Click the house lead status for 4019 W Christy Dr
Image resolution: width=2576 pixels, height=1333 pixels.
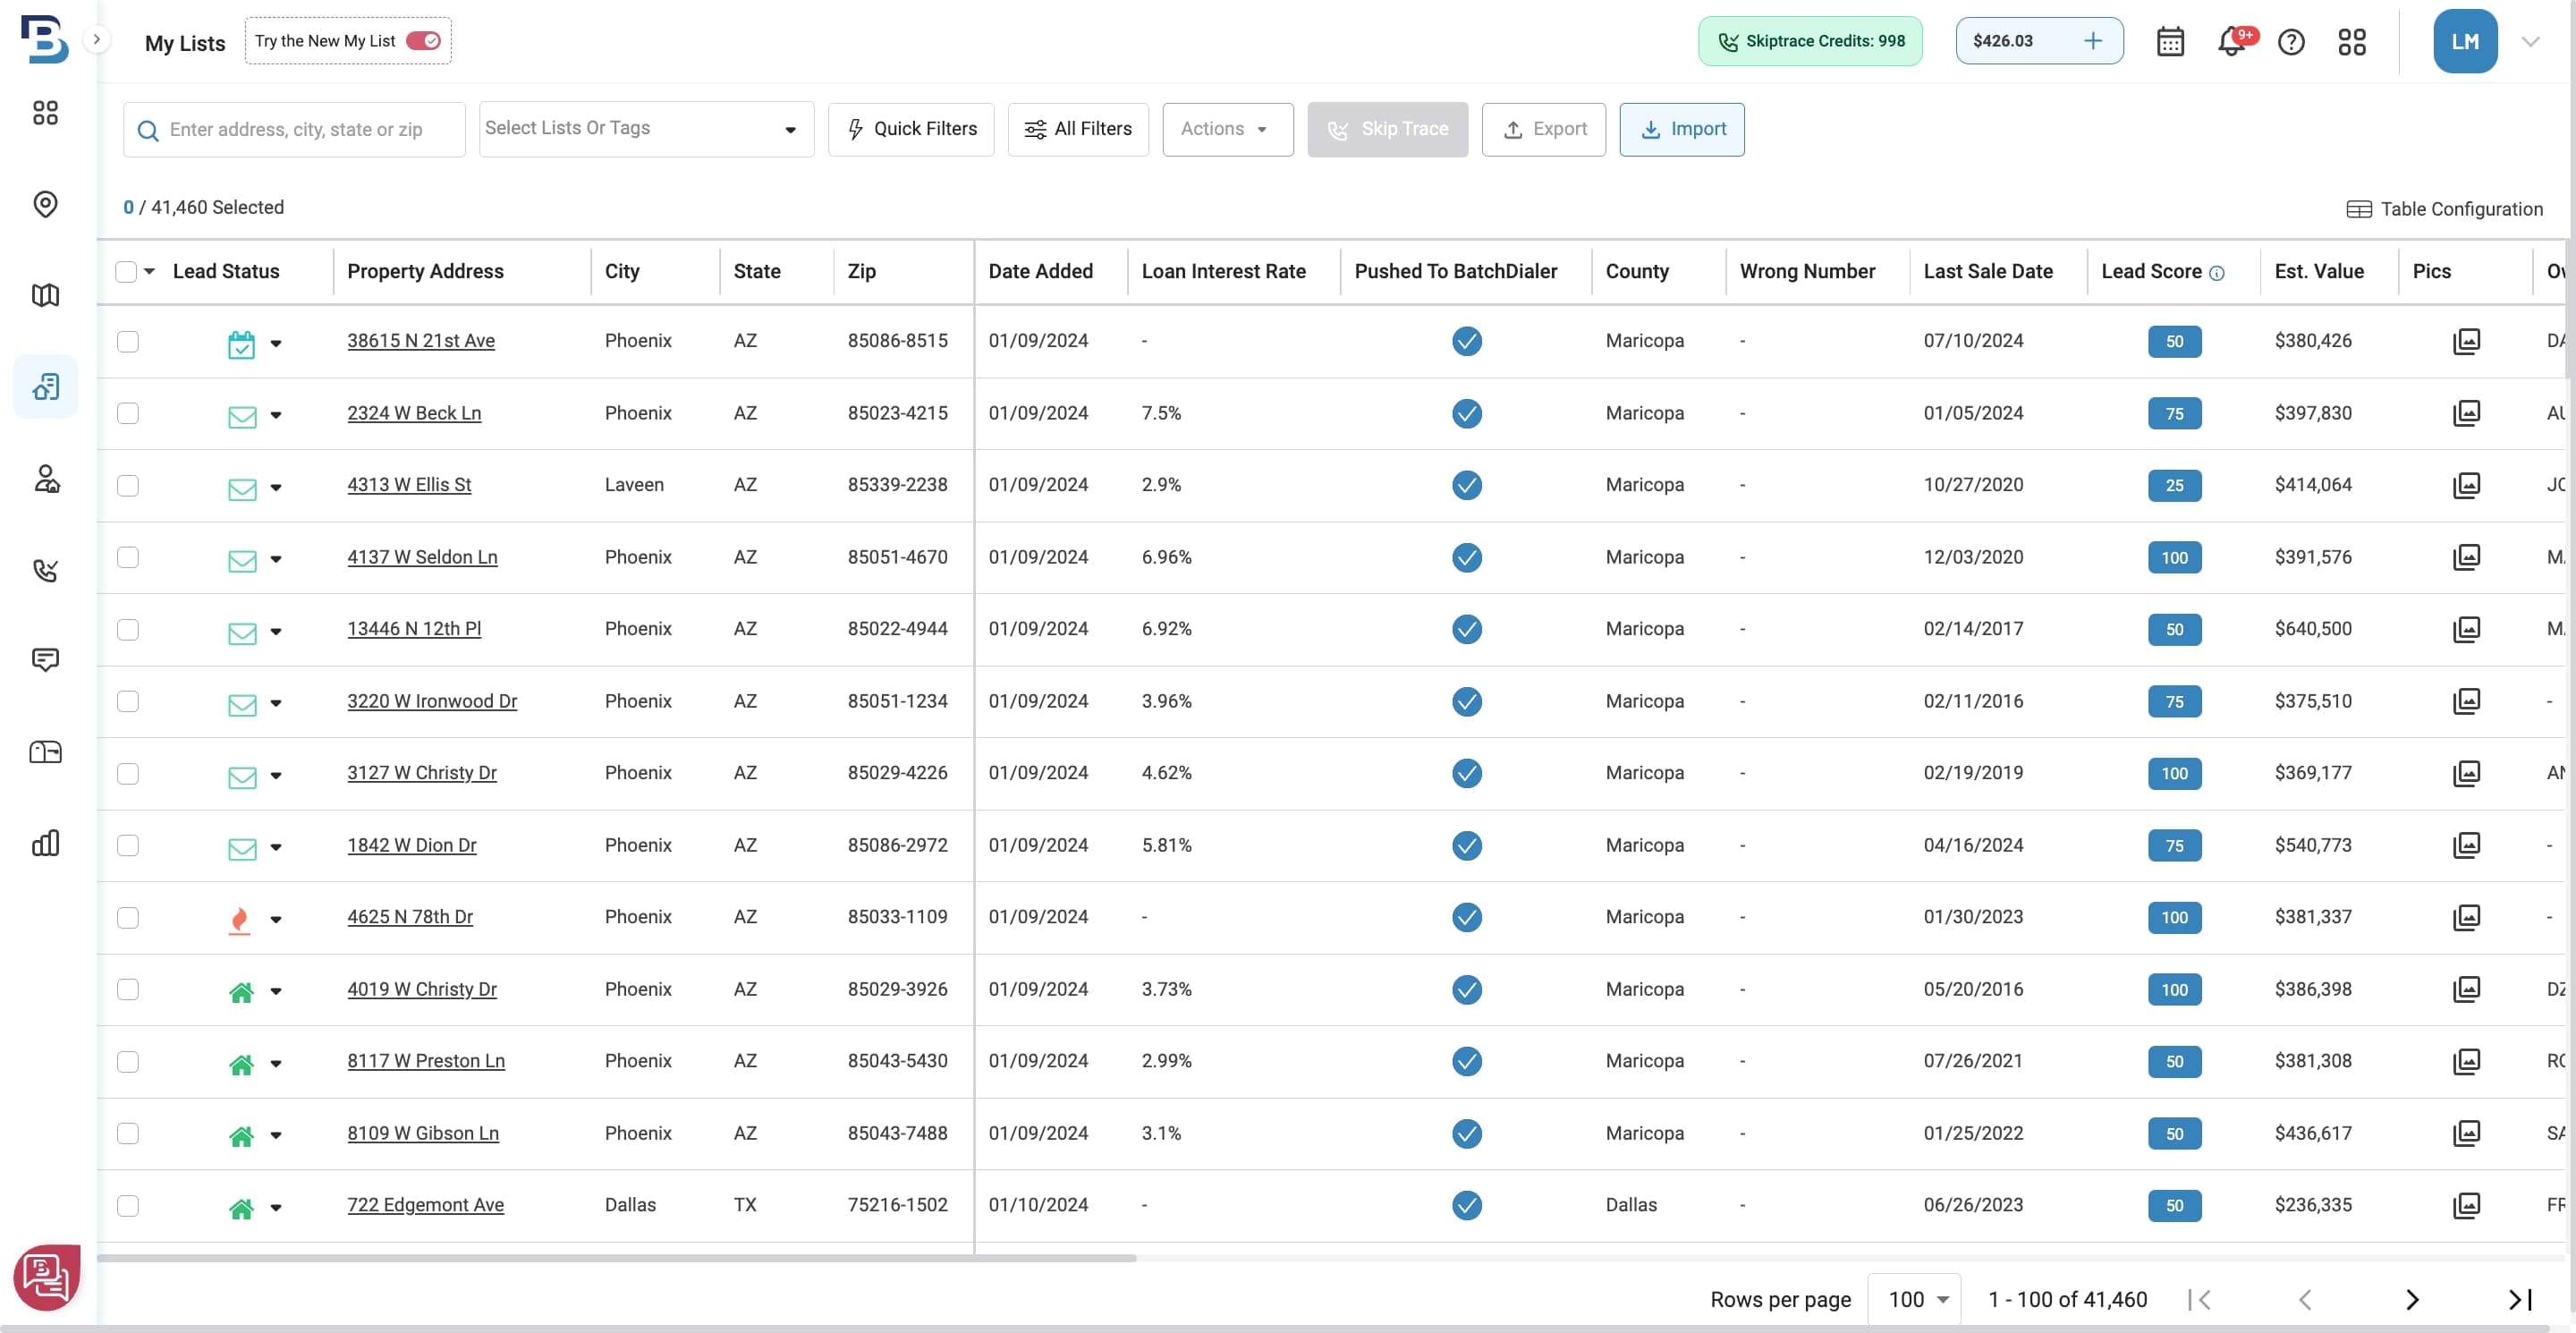(x=241, y=992)
